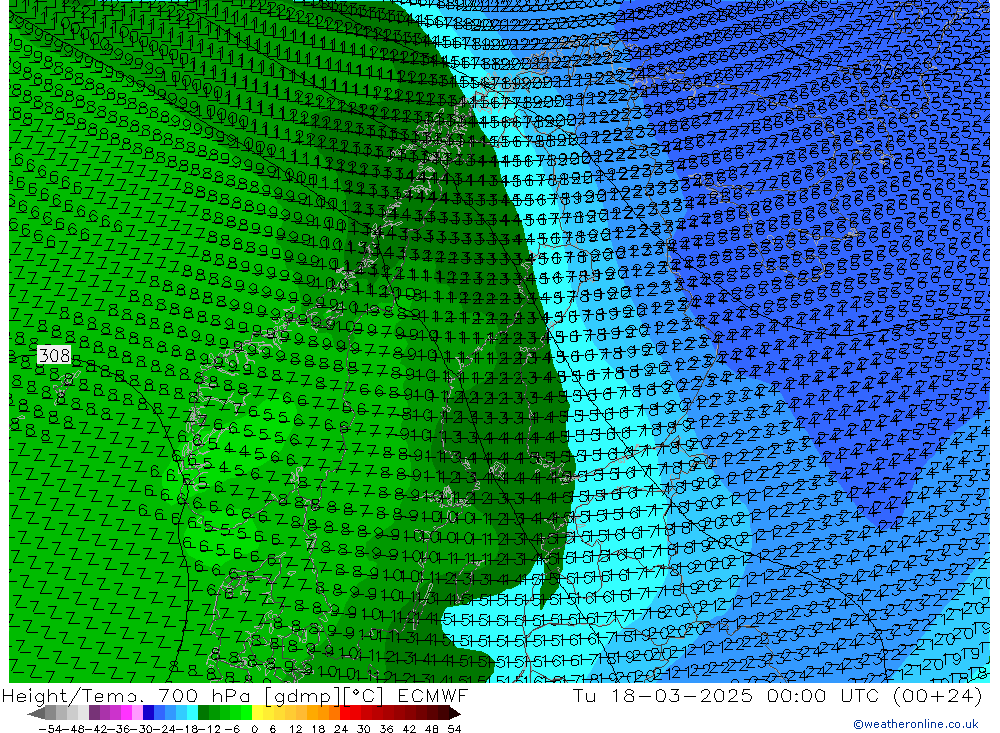Click the ECMWF model label

pos(432,695)
